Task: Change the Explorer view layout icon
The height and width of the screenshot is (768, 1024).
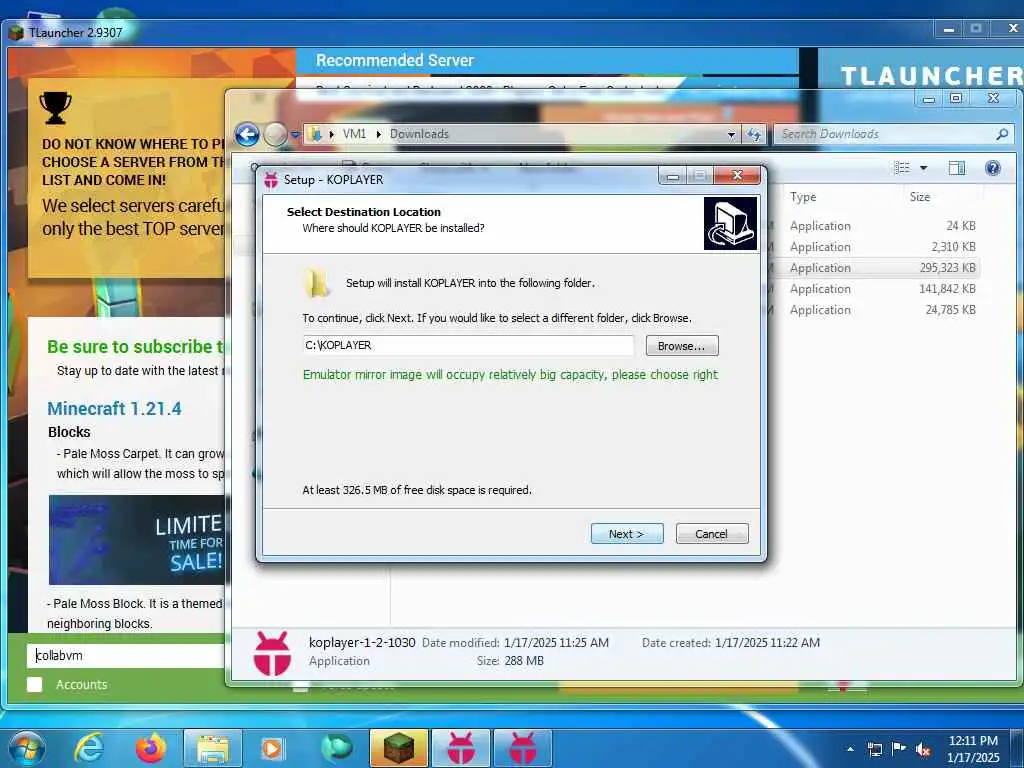Action: pyautogui.click(x=902, y=168)
